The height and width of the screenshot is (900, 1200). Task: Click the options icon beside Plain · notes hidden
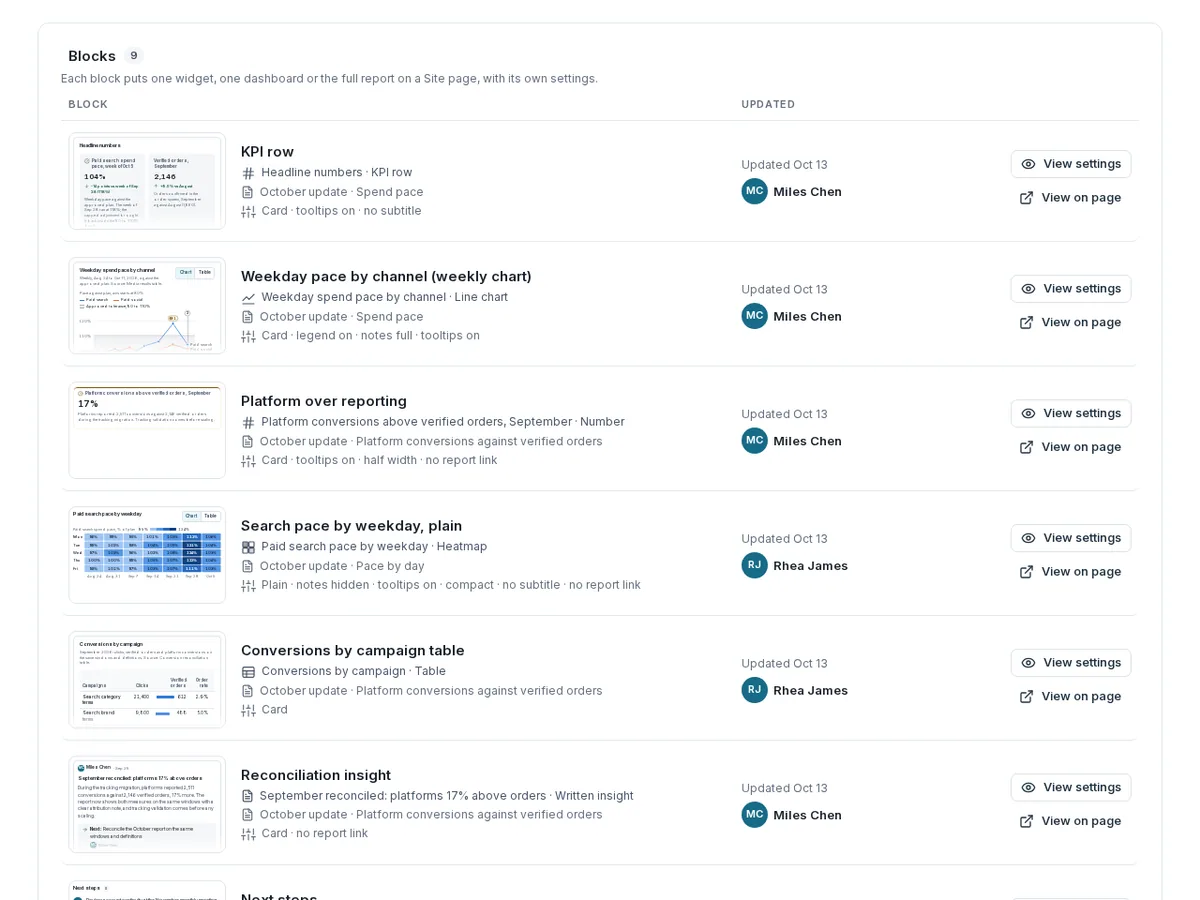pos(249,585)
